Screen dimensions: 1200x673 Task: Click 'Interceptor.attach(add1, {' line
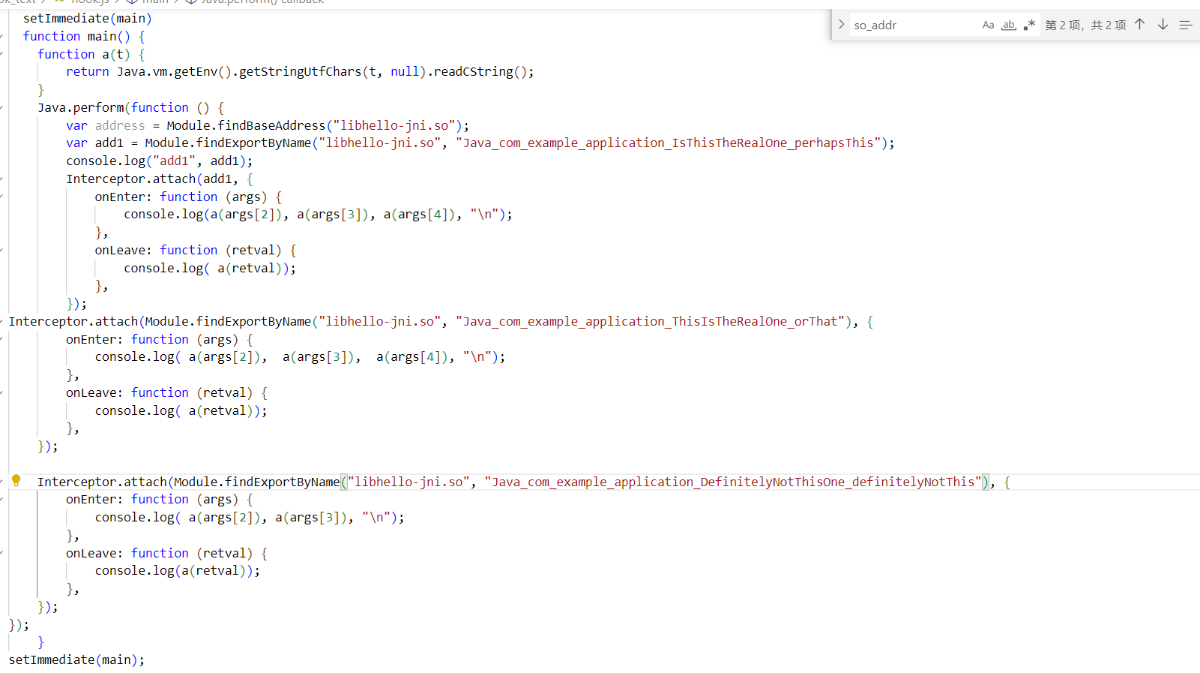(160, 179)
